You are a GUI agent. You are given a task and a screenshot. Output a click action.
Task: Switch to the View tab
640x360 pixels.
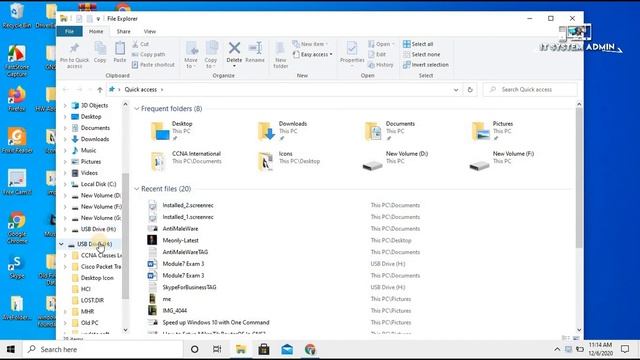tap(149, 31)
